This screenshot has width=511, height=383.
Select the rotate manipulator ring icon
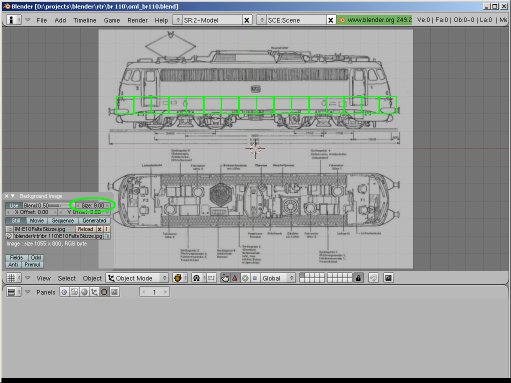coord(245,278)
